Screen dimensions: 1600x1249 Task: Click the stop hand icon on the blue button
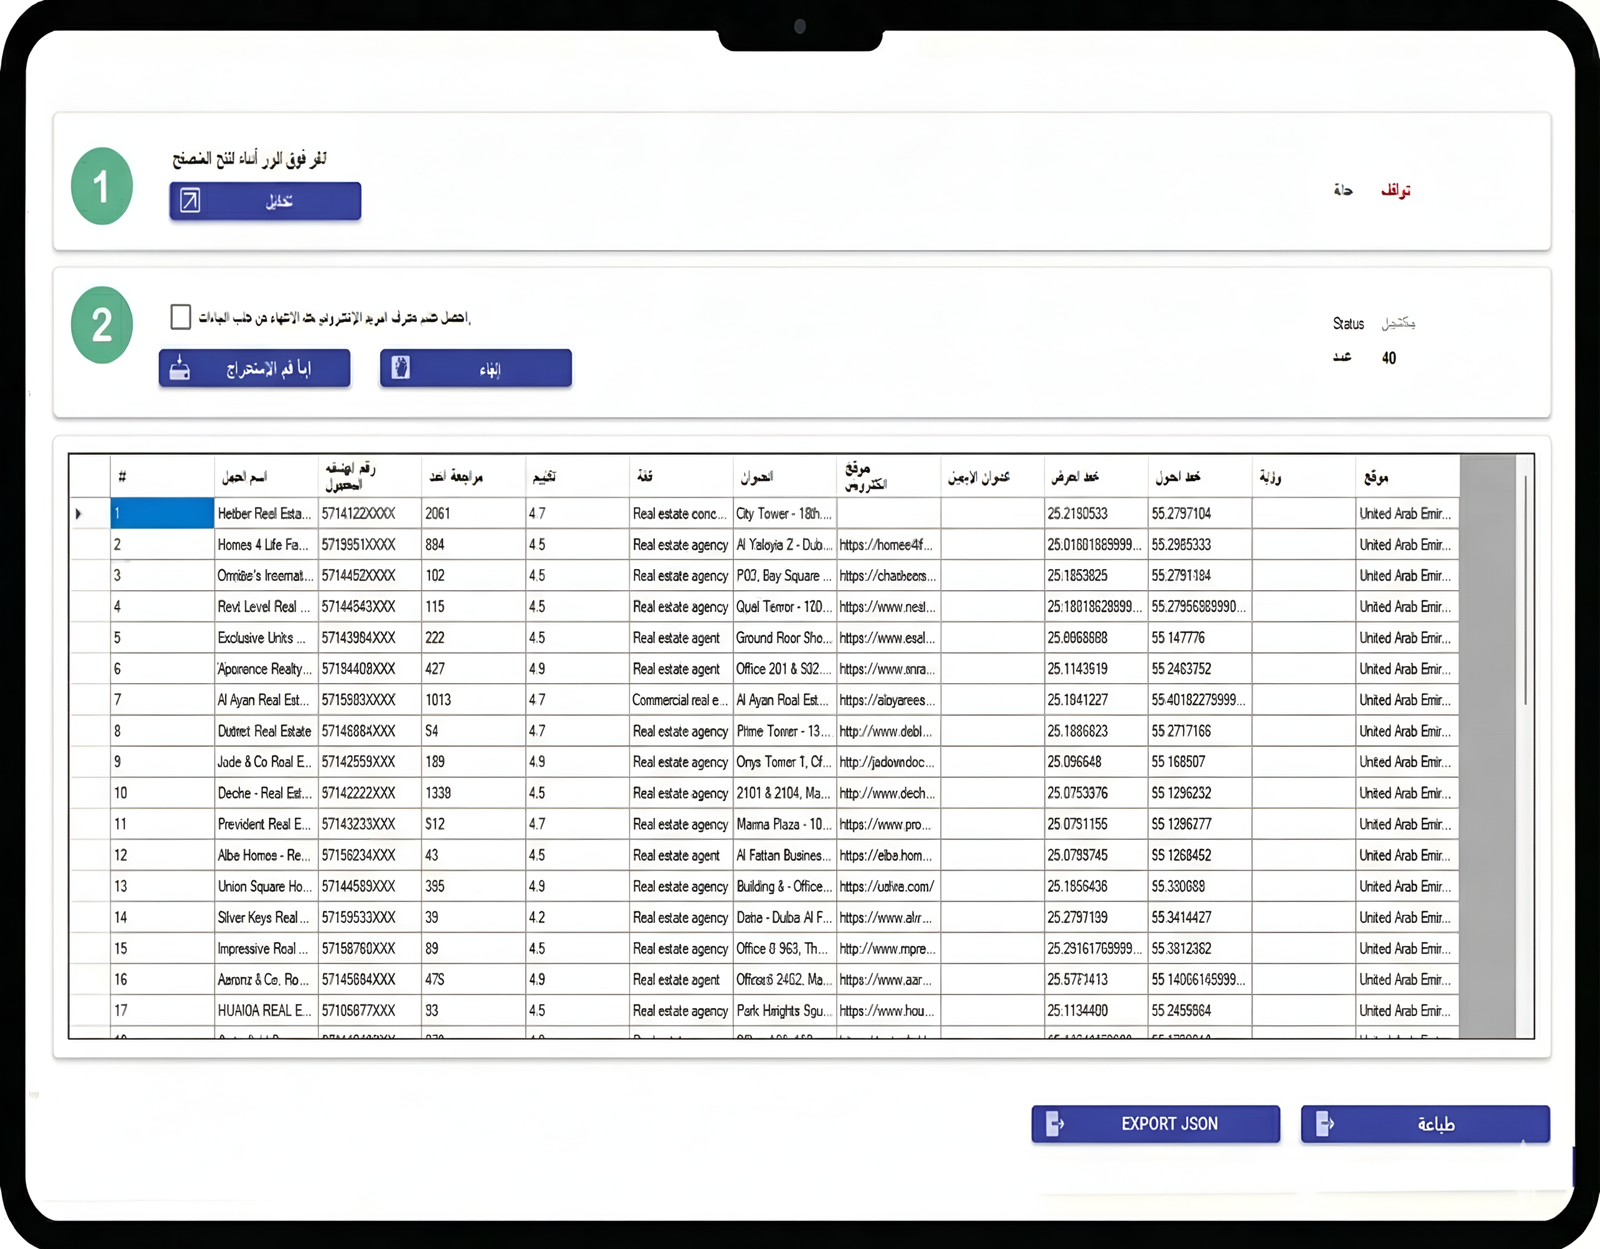(401, 368)
